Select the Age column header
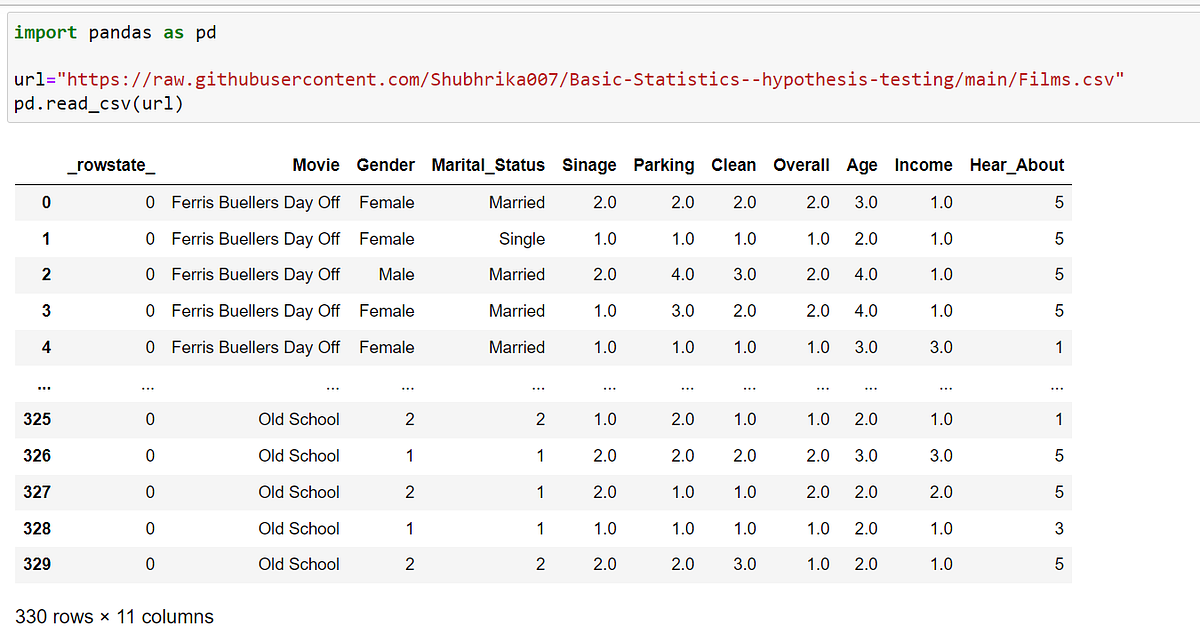The width and height of the screenshot is (1200, 628). [x=861, y=165]
